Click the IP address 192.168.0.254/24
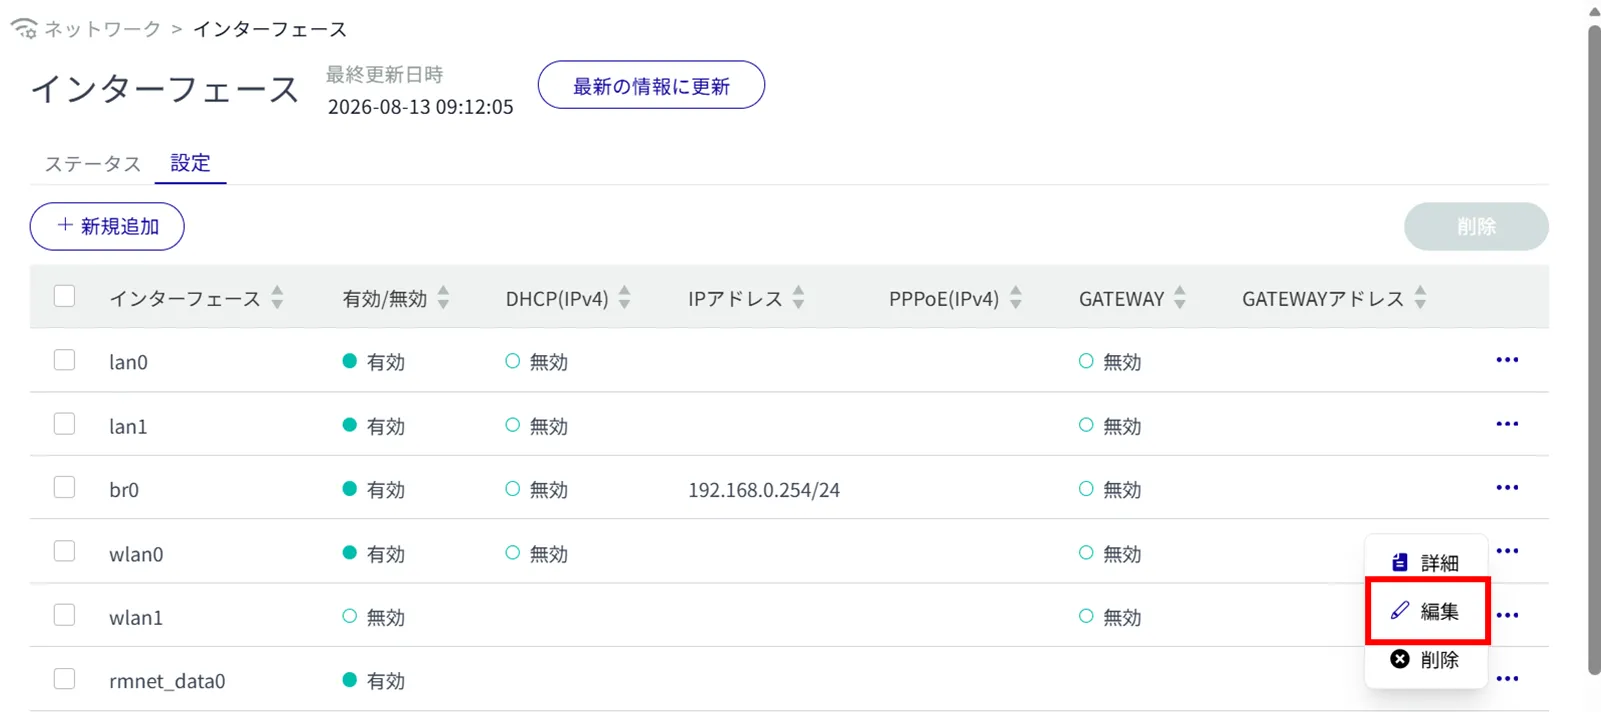 (764, 490)
